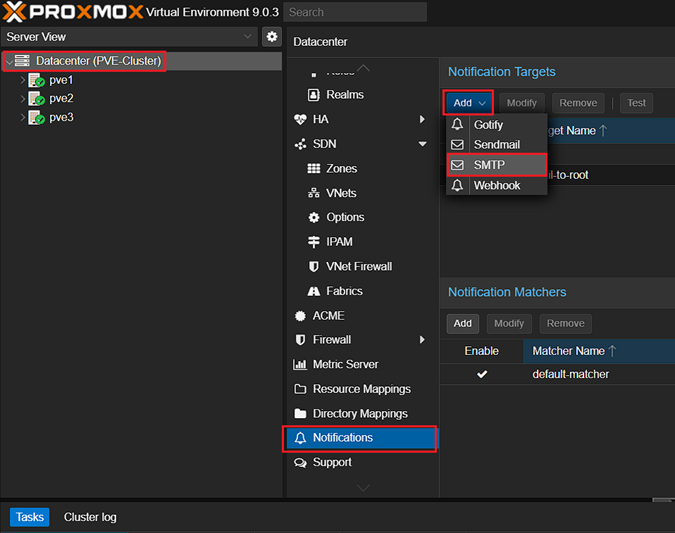Viewport: 675px width, 533px height.
Task: Click the Support chat bubble icon
Action: (300, 463)
